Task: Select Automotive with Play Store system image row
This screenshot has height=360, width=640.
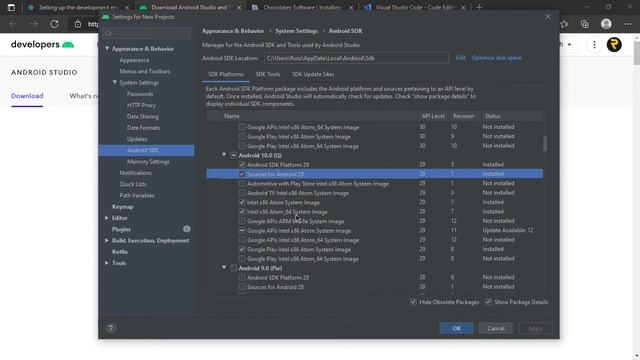Action: [375, 183]
